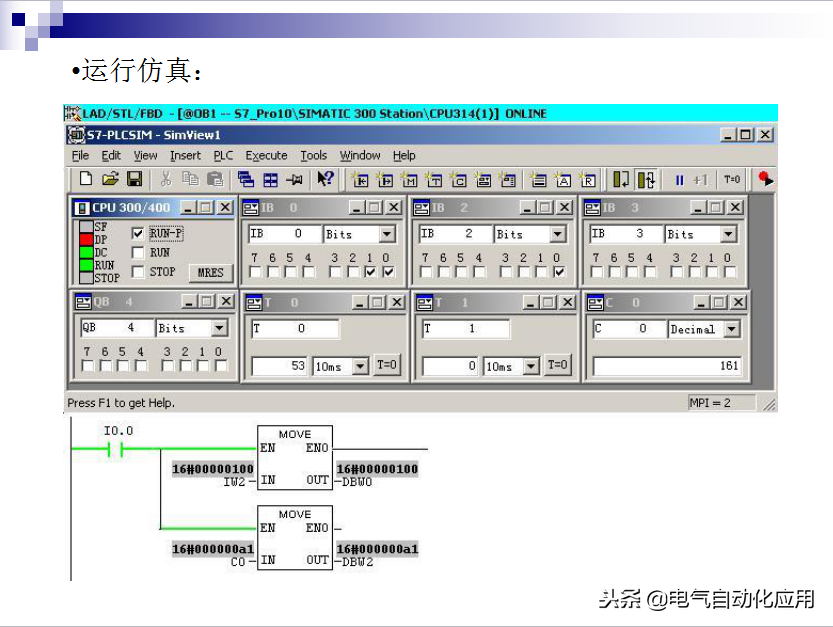Image resolution: width=833 pixels, height=627 pixels.
Task: Insert a Vertical Bits view window
Action: (508, 180)
